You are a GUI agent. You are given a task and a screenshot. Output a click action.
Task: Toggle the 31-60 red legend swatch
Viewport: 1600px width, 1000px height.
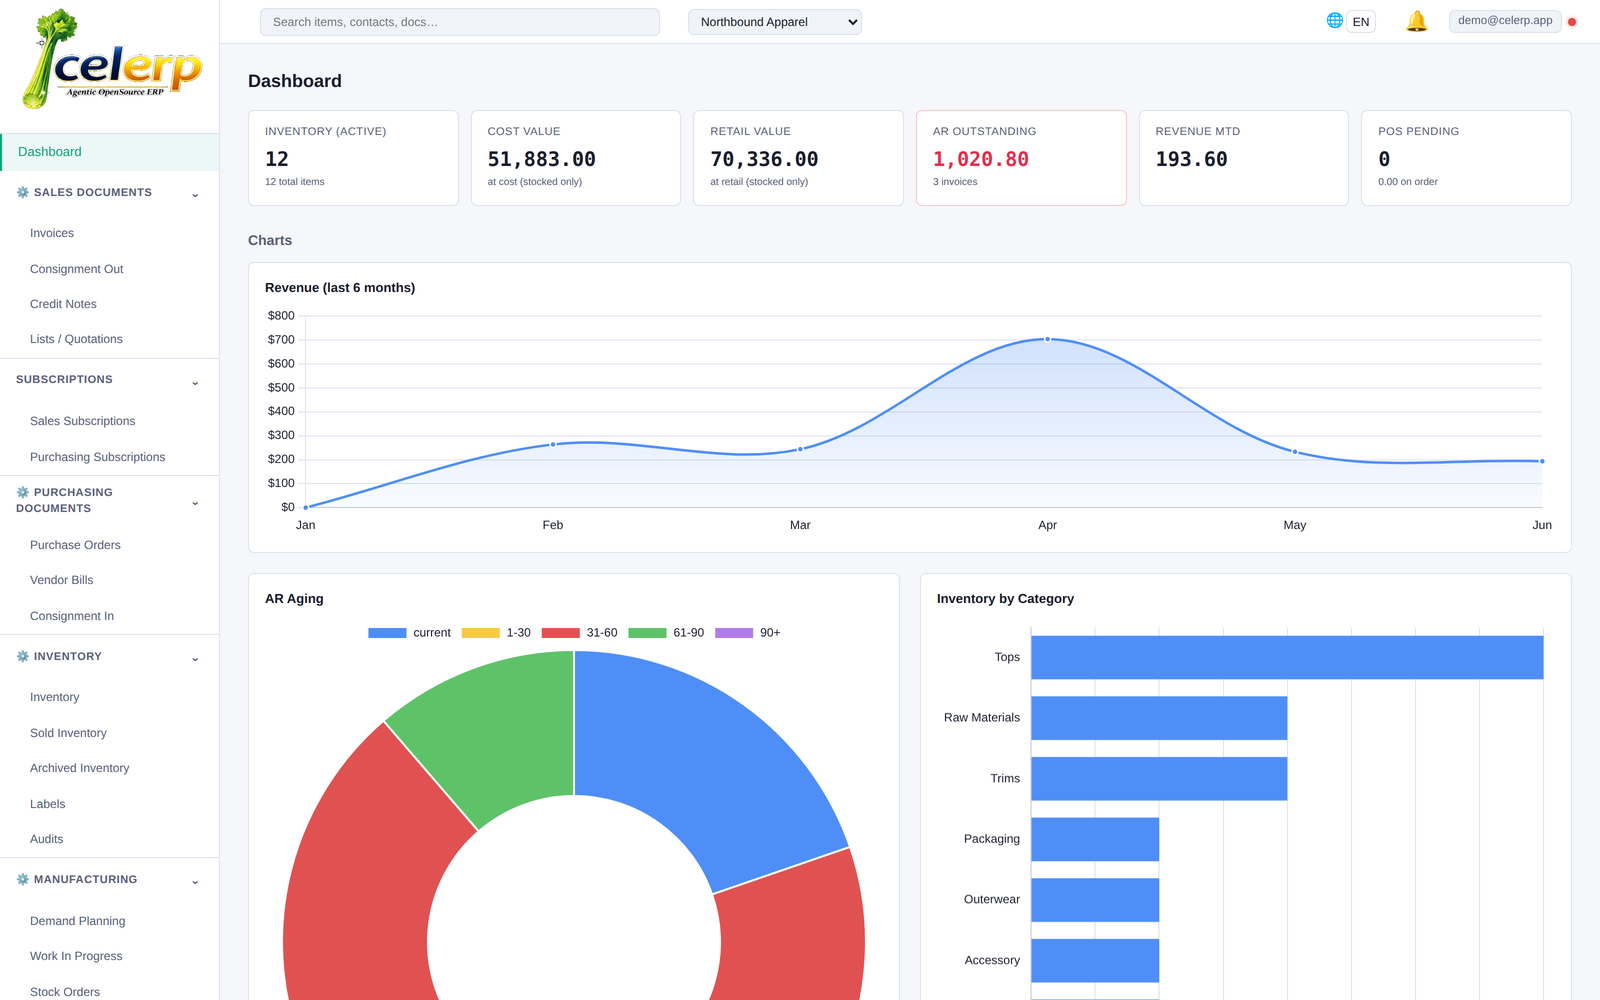560,633
